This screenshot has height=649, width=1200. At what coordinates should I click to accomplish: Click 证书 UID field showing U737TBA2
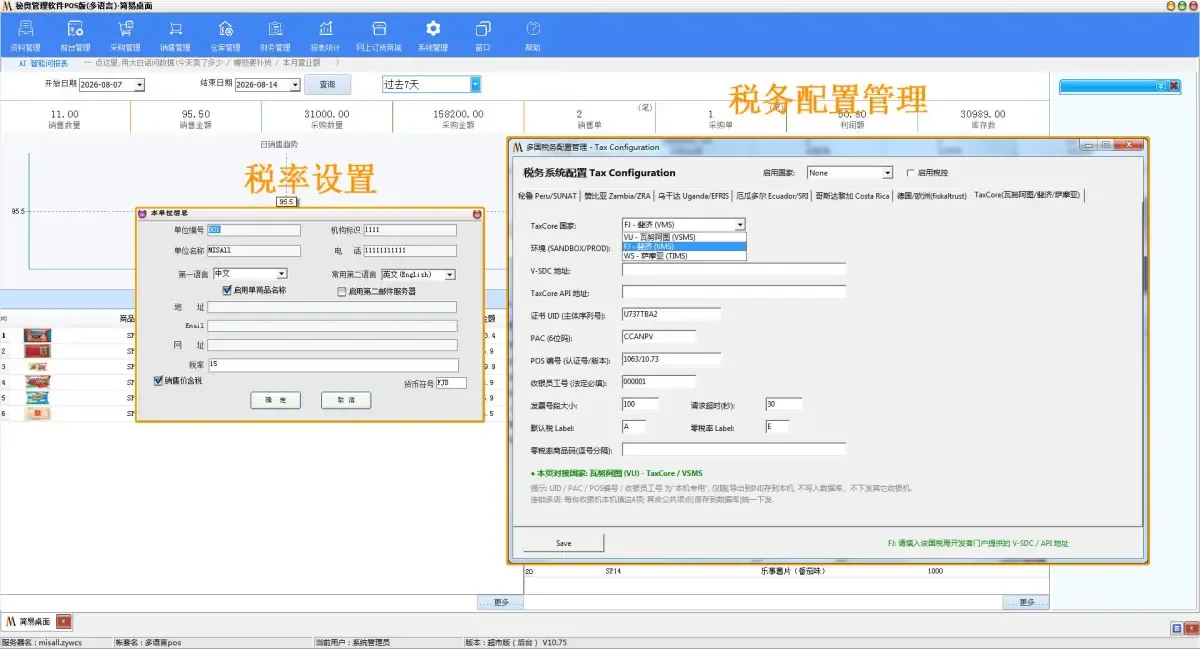coord(671,314)
